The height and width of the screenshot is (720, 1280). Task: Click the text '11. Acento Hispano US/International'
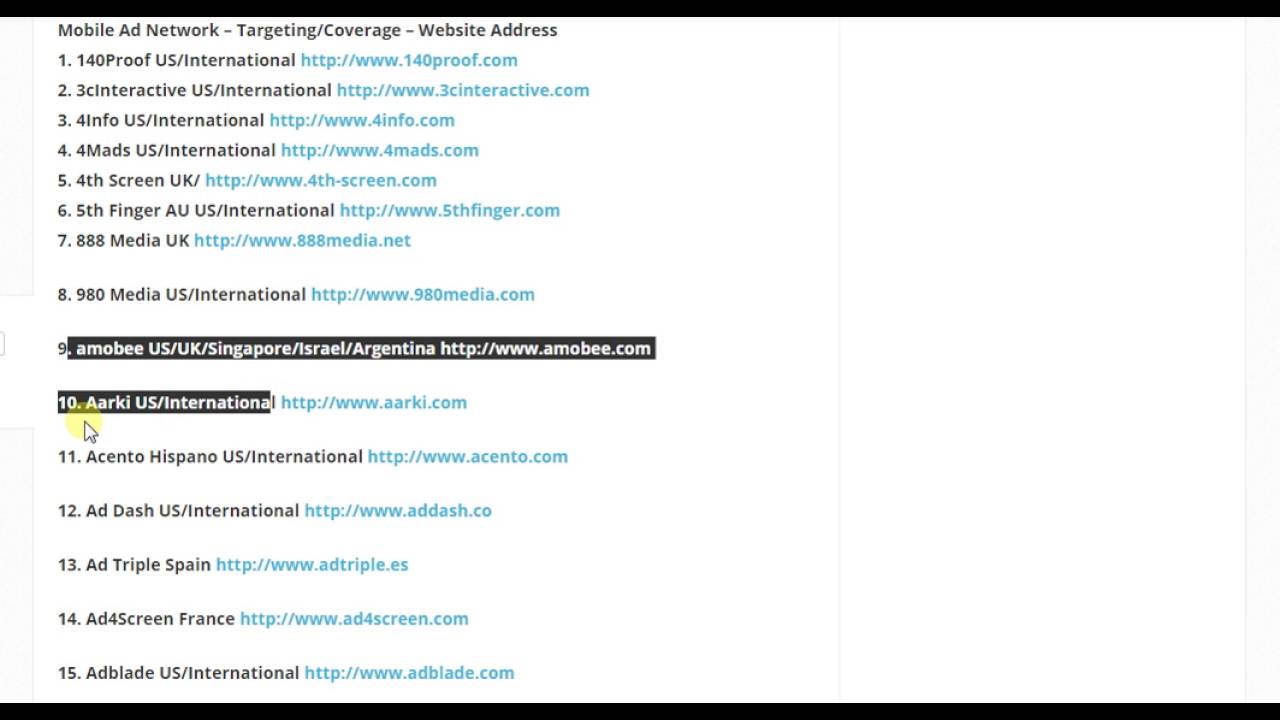coord(210,456)
